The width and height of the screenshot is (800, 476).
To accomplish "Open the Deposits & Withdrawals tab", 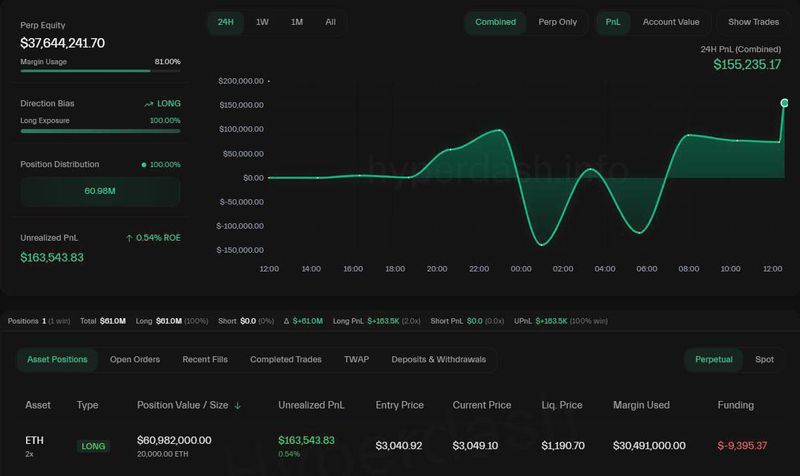I will [x=439, y=360].
